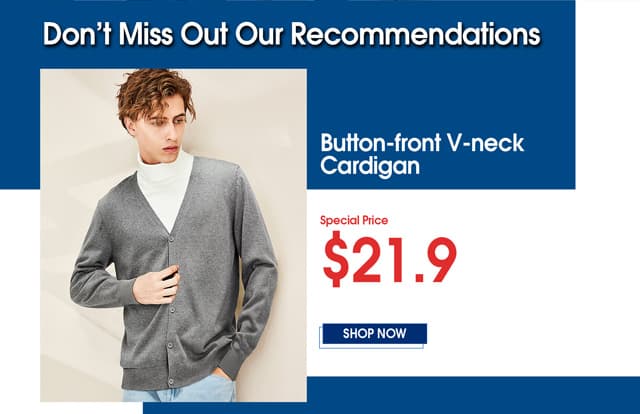This screenshot has height=414, width=640.
Task: Click the model's hand holding the cardigan
Action: click(157, 285)
